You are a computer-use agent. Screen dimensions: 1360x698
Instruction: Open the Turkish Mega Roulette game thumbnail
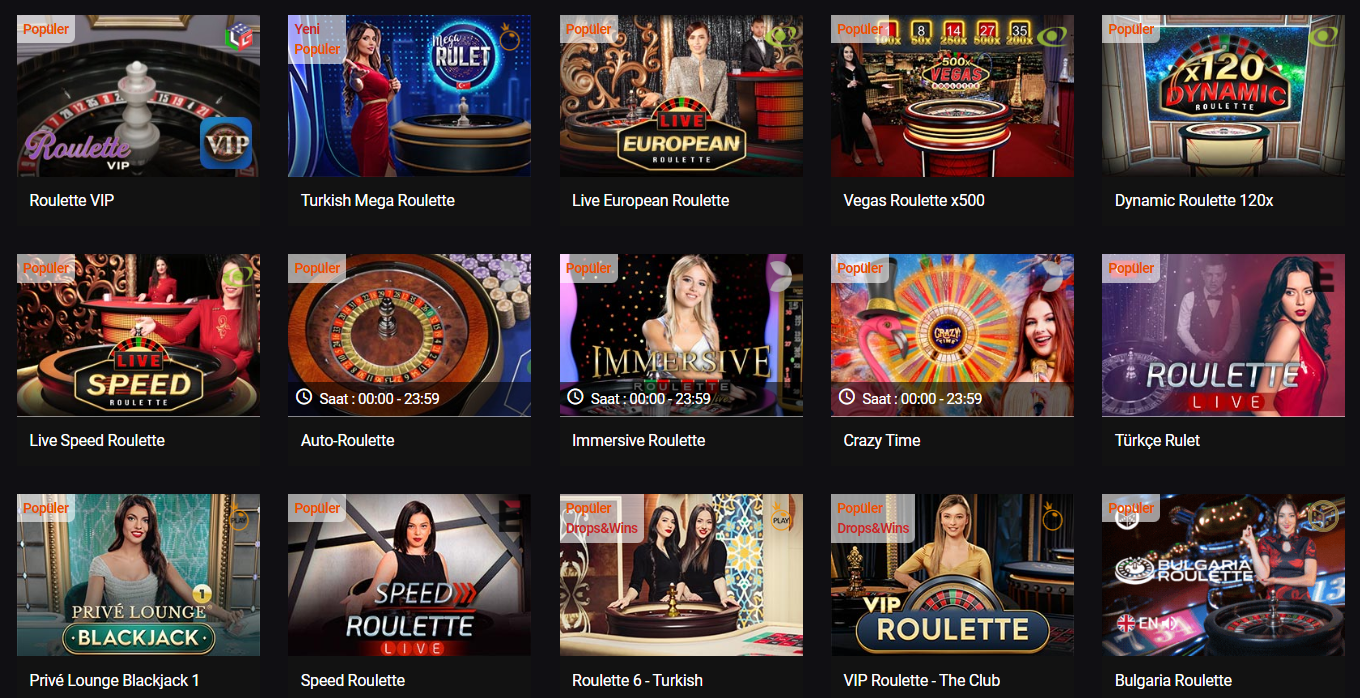point(409,96)
